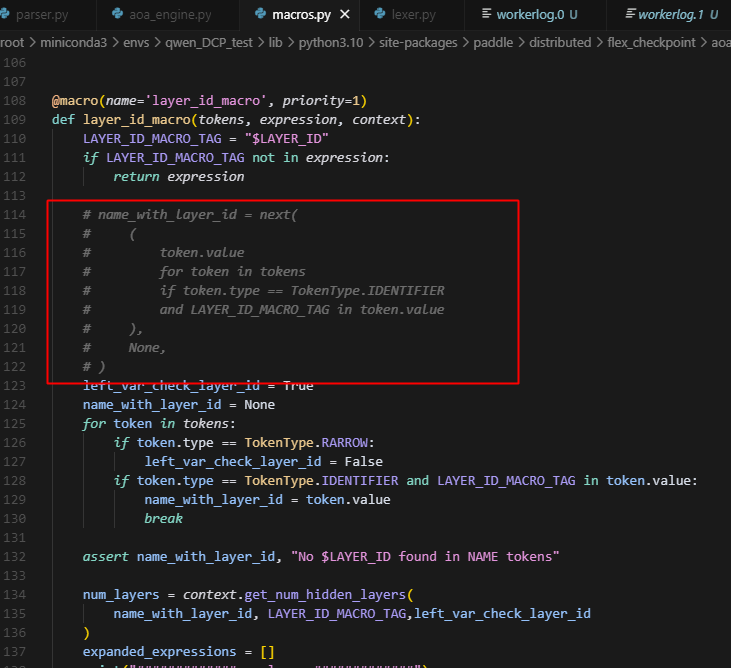
Task: Click the Python icon on aoa_engine.py tab
Action: 116,15
